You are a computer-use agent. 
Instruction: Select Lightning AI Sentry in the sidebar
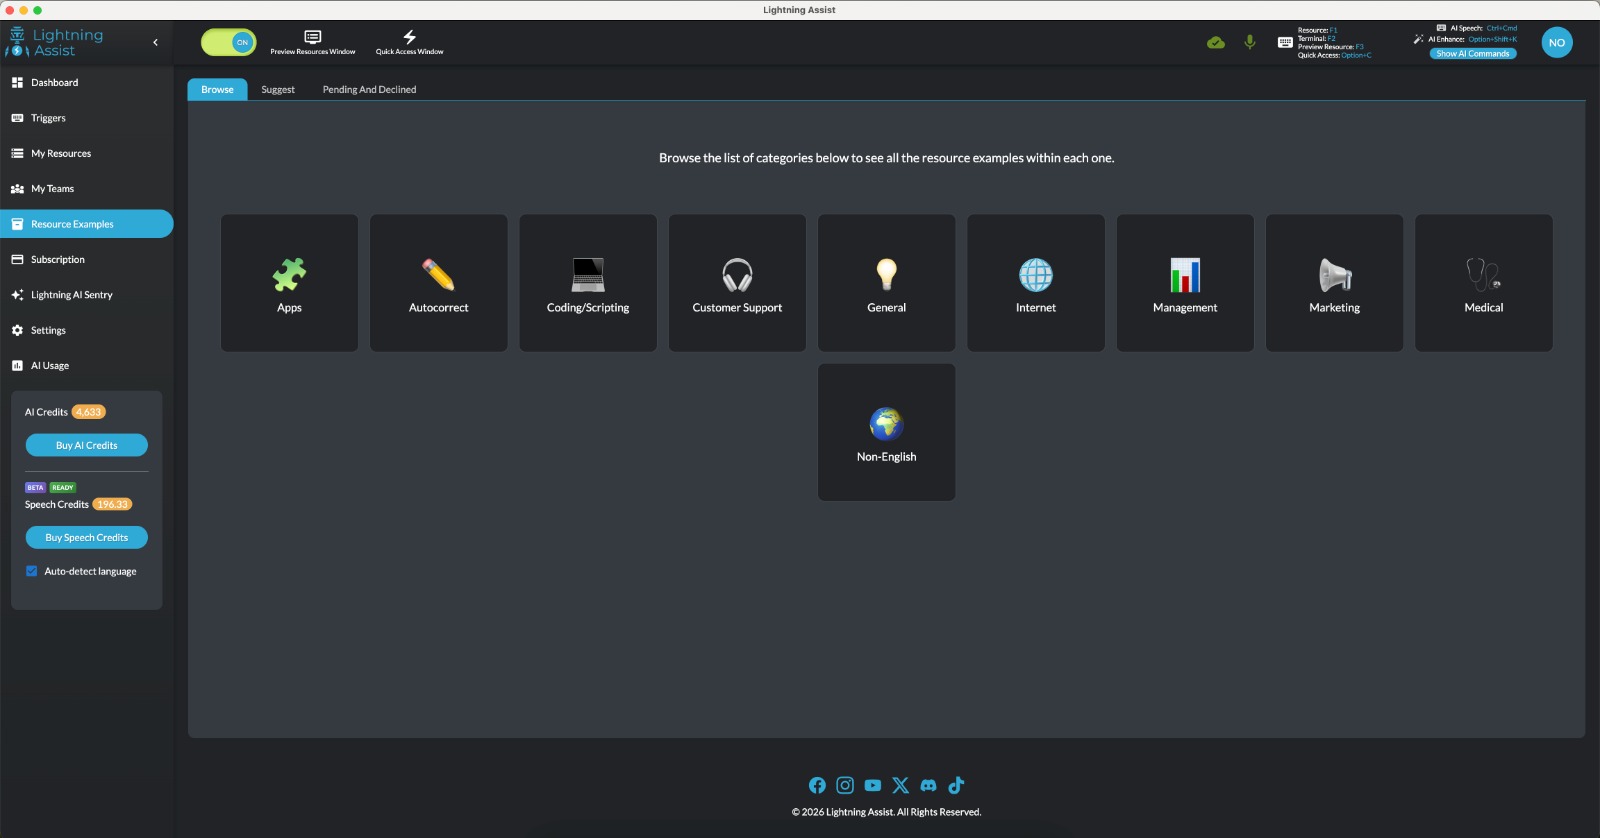tap(71, 295)
